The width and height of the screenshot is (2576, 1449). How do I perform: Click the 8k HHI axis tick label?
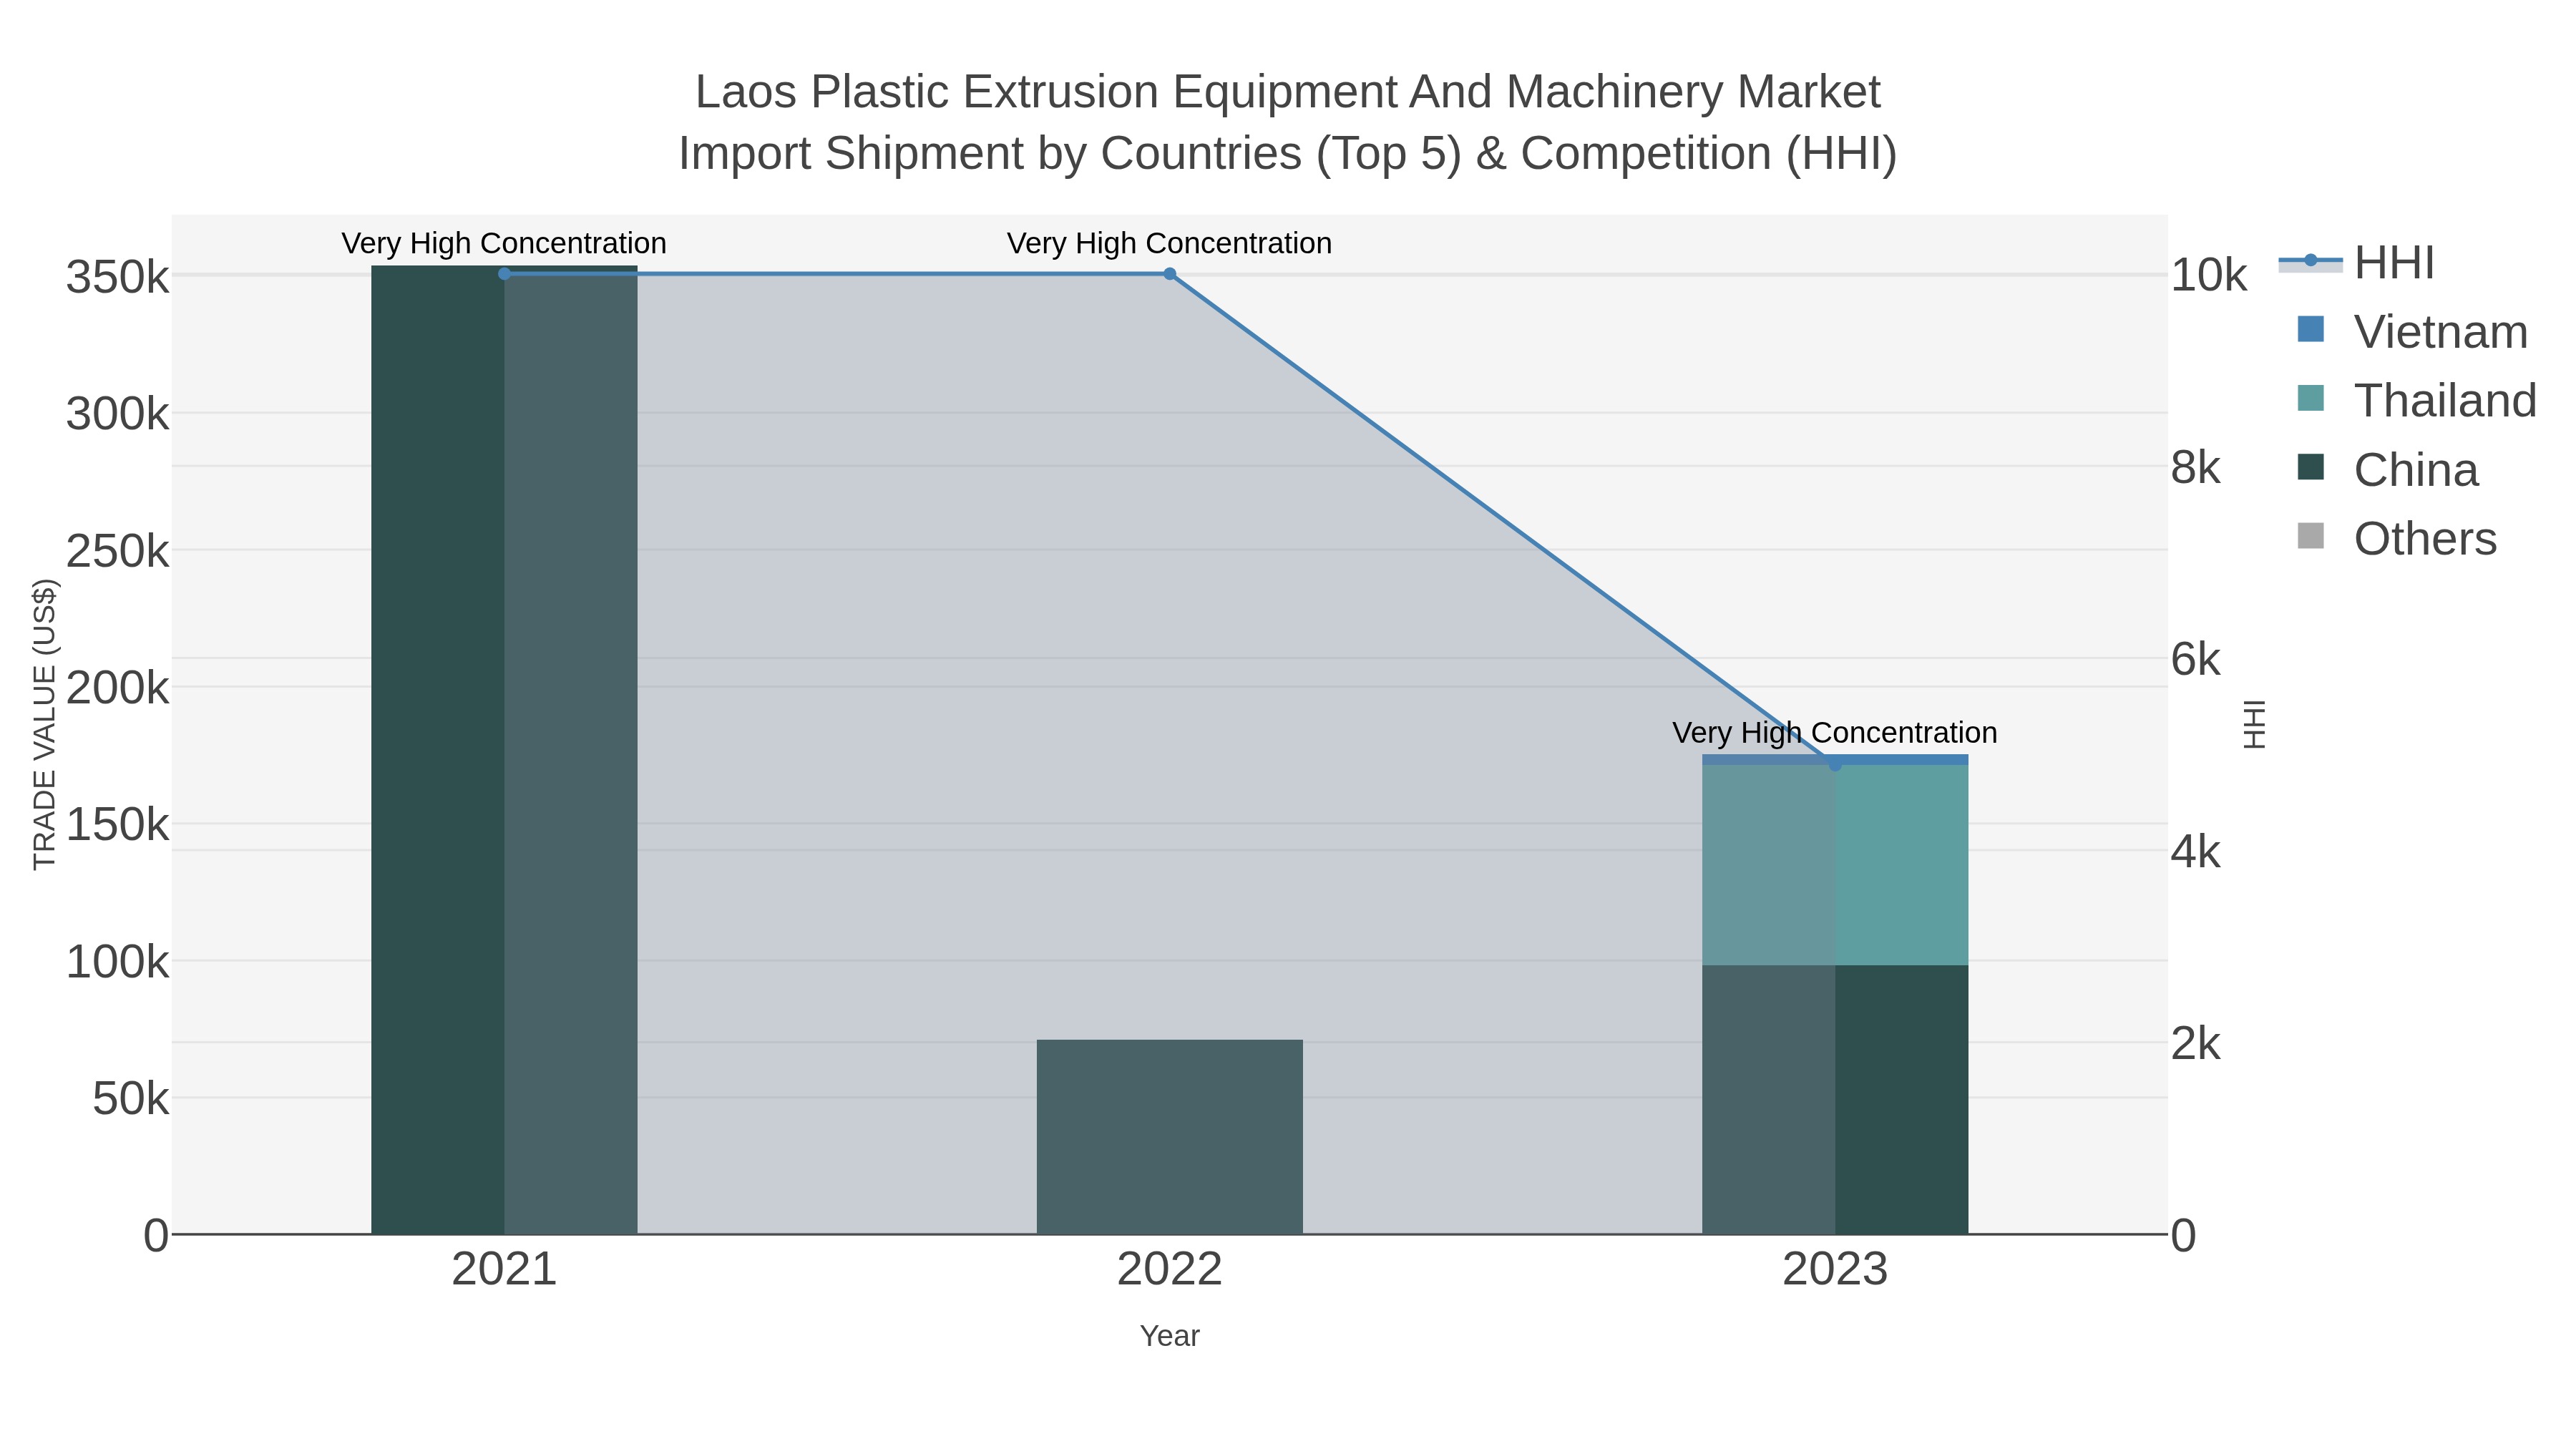(2195, 467)
